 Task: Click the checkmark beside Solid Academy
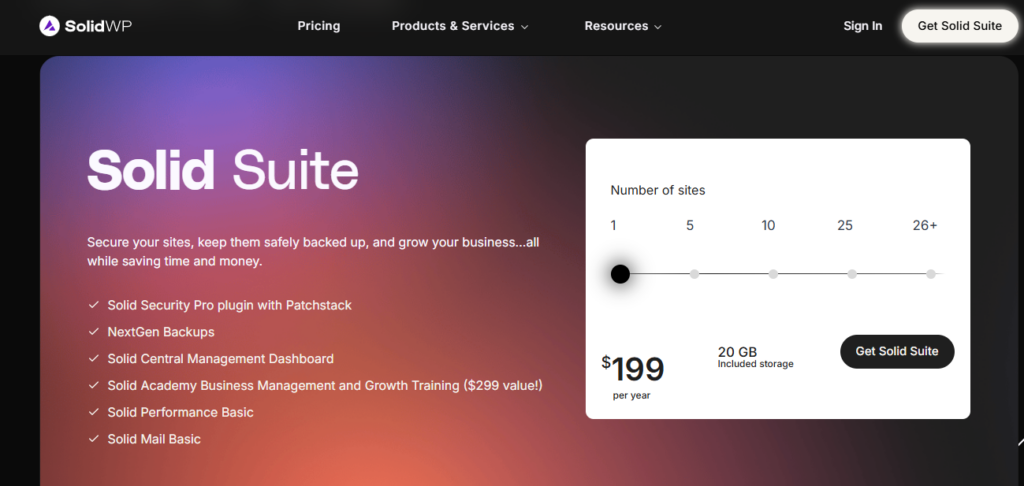pyautogui.click(x=93, y=385)
